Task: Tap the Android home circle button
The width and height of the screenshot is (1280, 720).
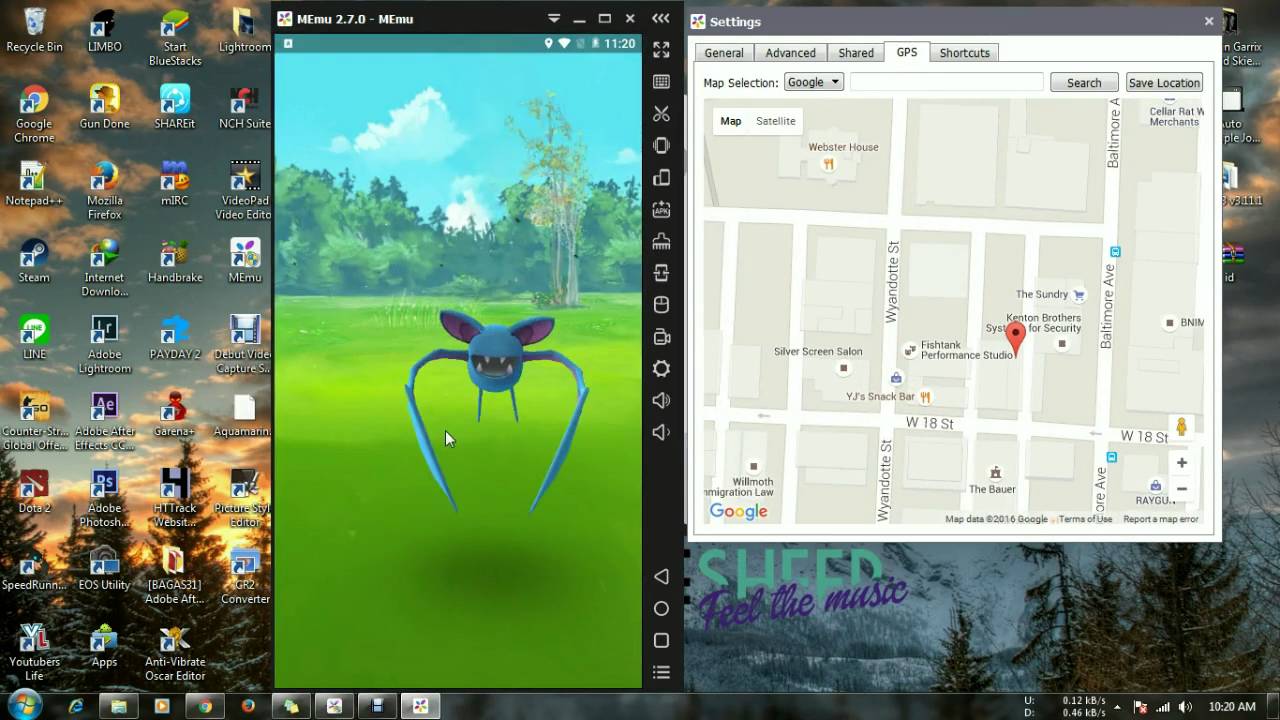Action: (x=661, y=608)
